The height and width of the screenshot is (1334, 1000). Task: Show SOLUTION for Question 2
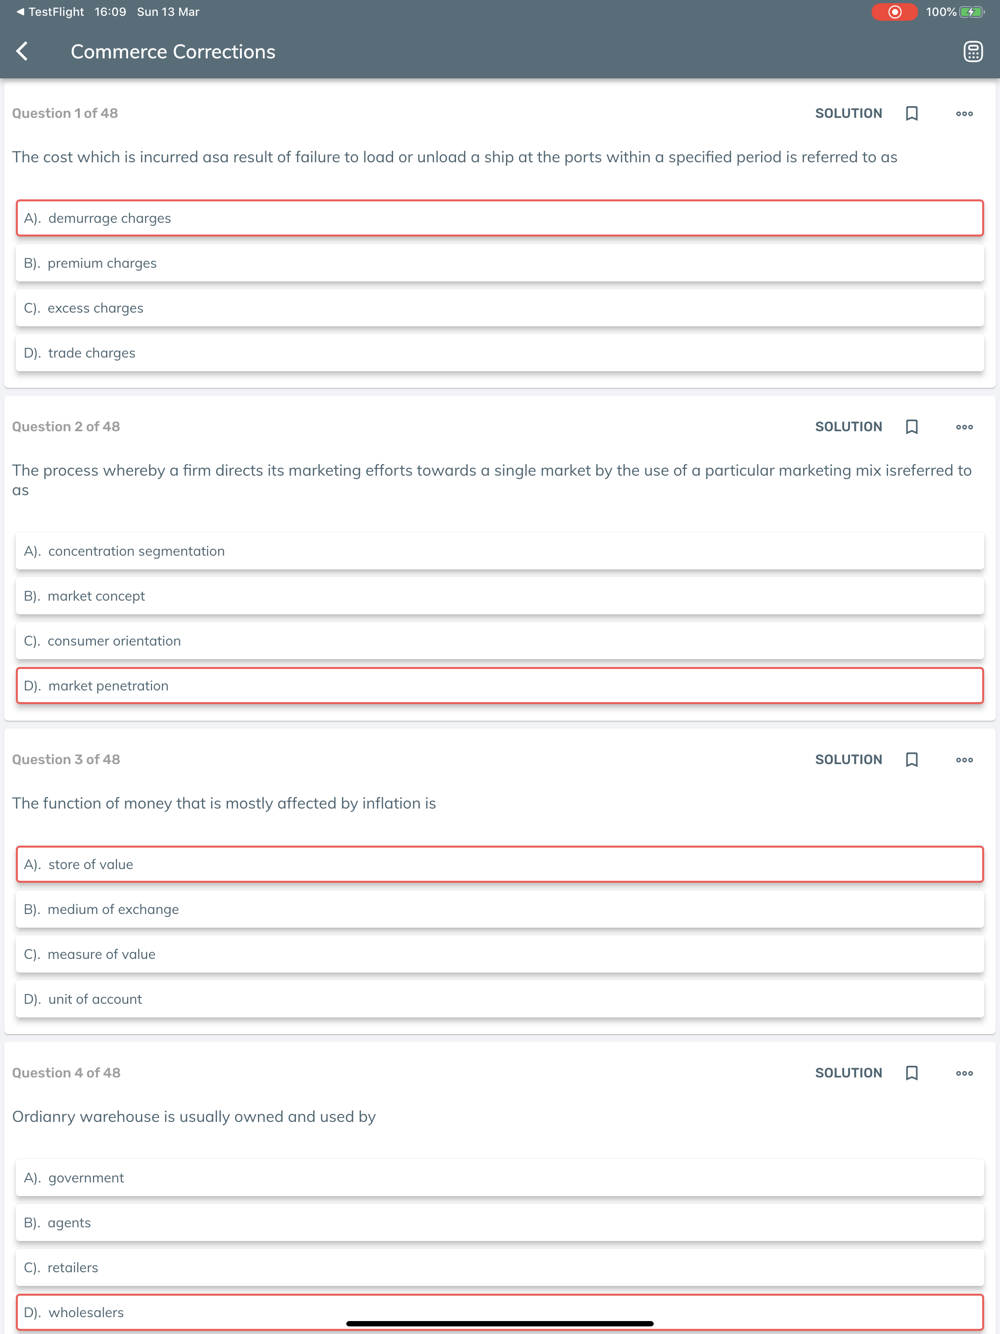848,427
